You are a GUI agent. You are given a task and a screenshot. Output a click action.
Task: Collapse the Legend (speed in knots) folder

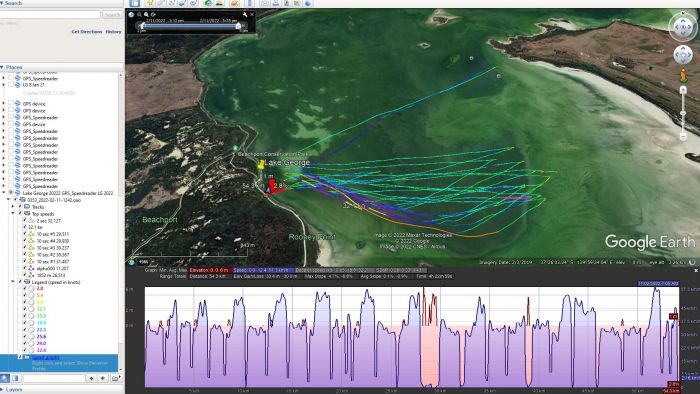(x=13, y=282)
